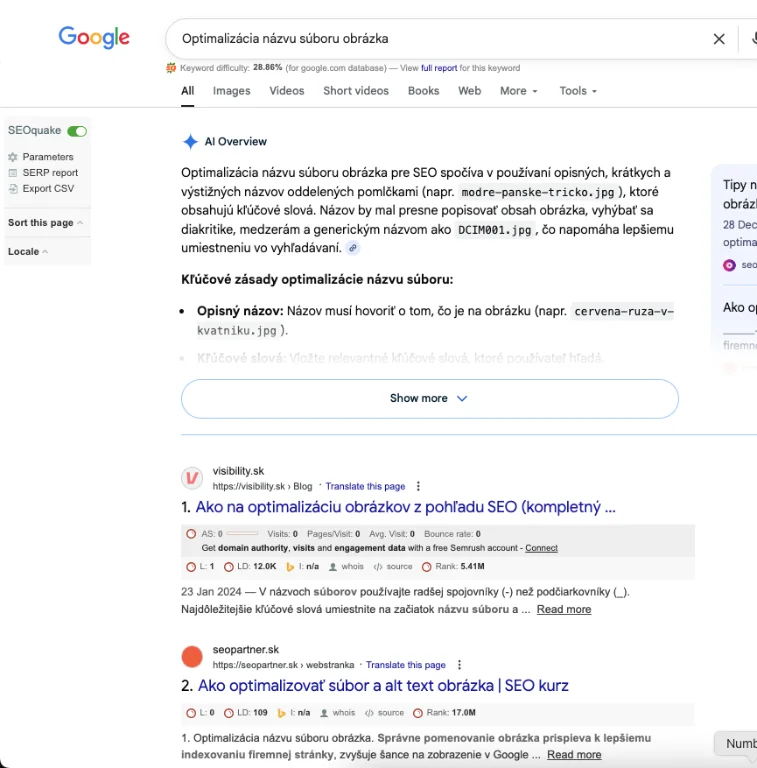
Task: Click the Export CSV icon
Action: tap(13, 189)
